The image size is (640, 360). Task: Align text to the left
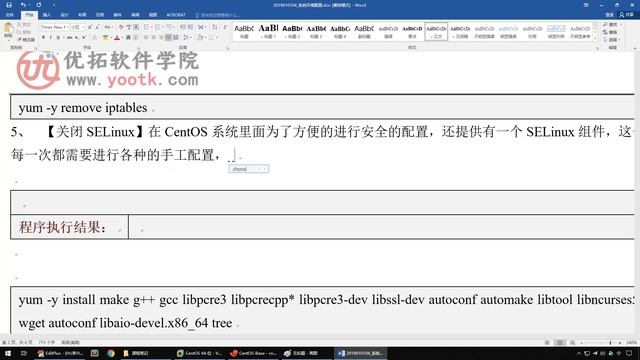146,38
